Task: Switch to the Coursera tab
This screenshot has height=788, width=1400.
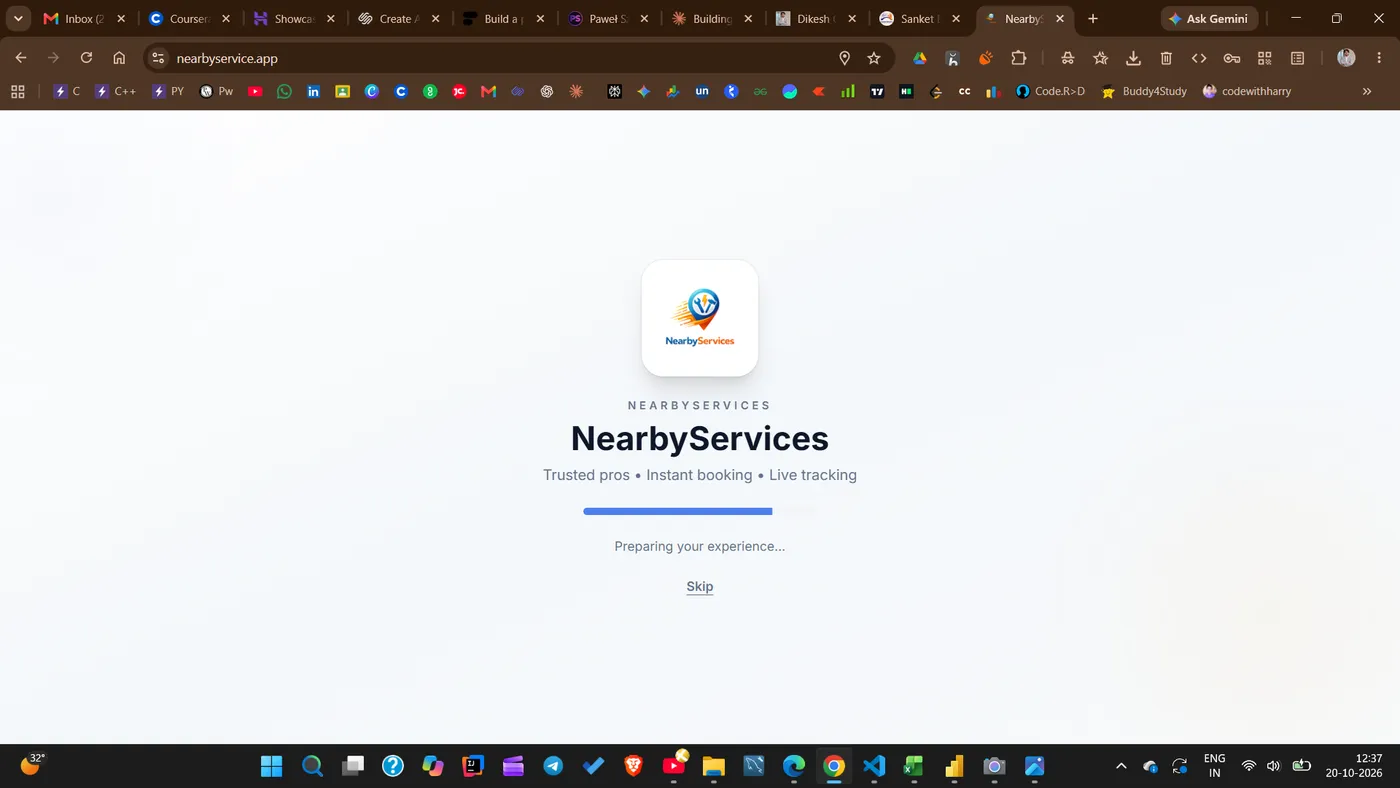Action: tap(188, 18)
